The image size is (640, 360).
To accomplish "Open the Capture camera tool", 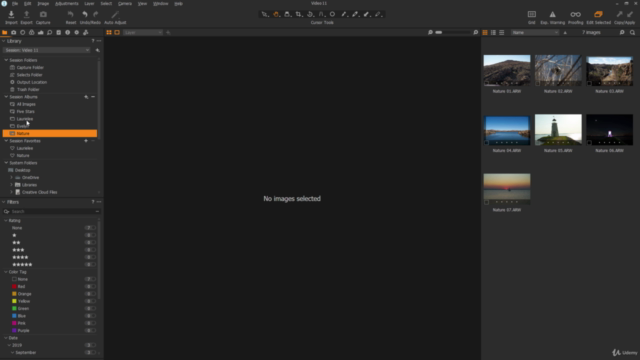I will click(43, 15).
